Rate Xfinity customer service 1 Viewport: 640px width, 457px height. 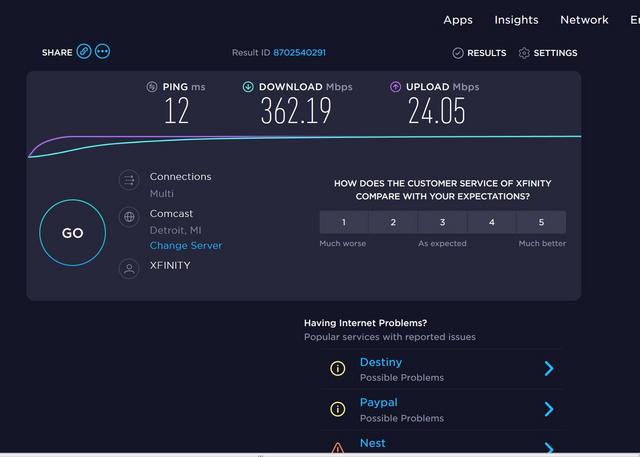(344, 222)
